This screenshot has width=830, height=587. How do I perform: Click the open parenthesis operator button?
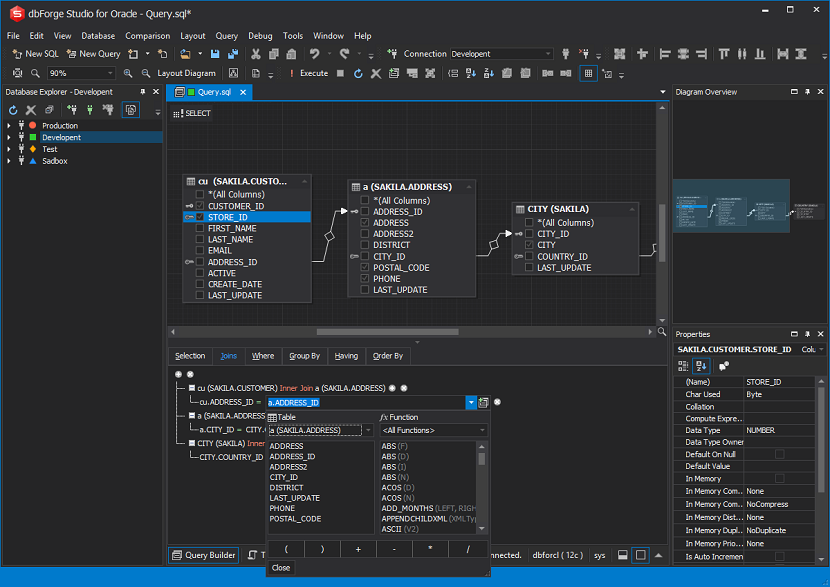pos(286,549)
